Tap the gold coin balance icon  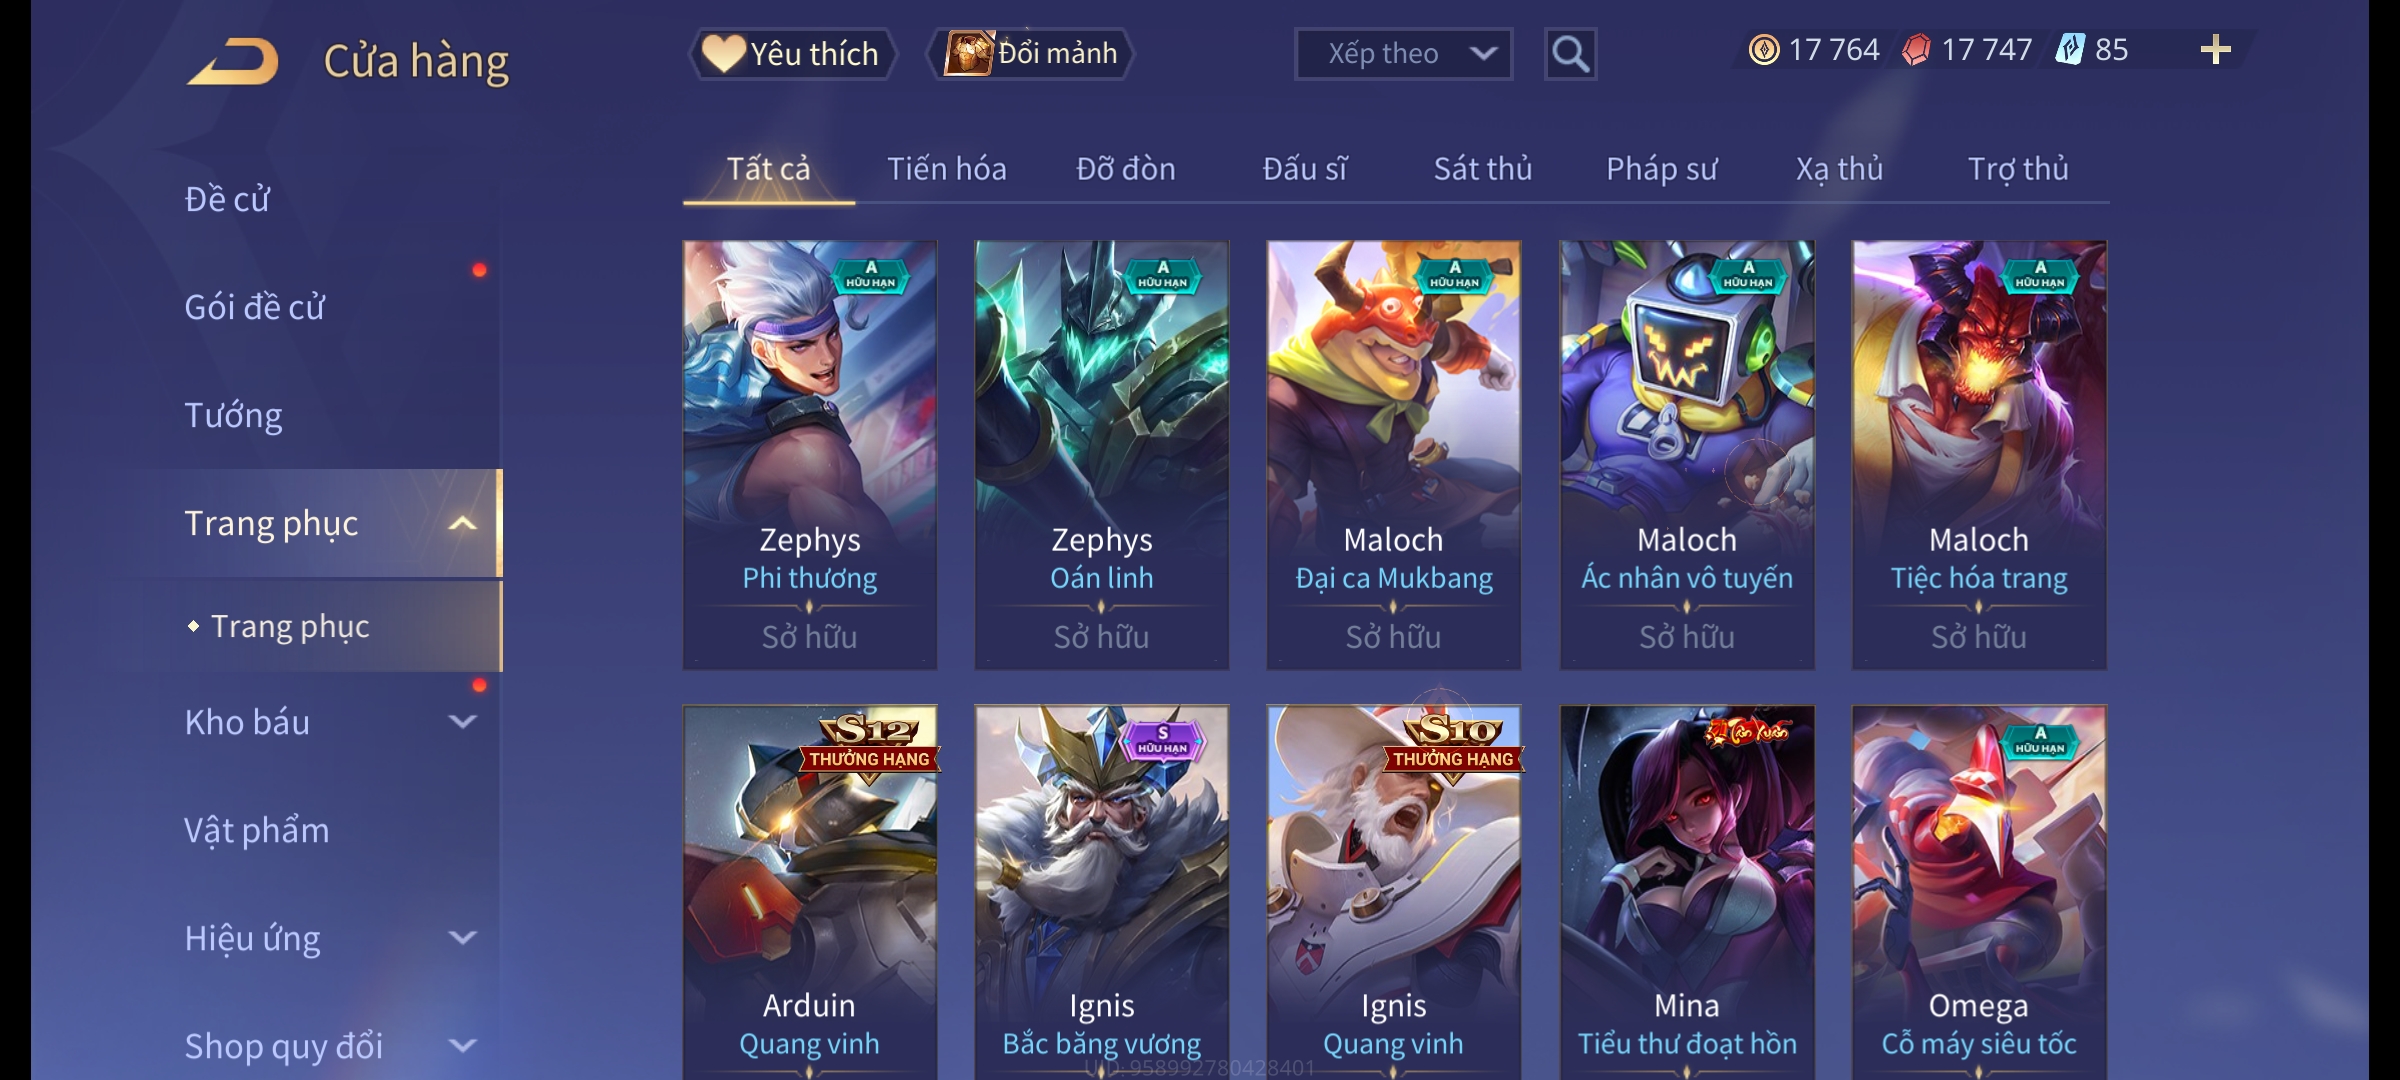tap(1764, 50)
